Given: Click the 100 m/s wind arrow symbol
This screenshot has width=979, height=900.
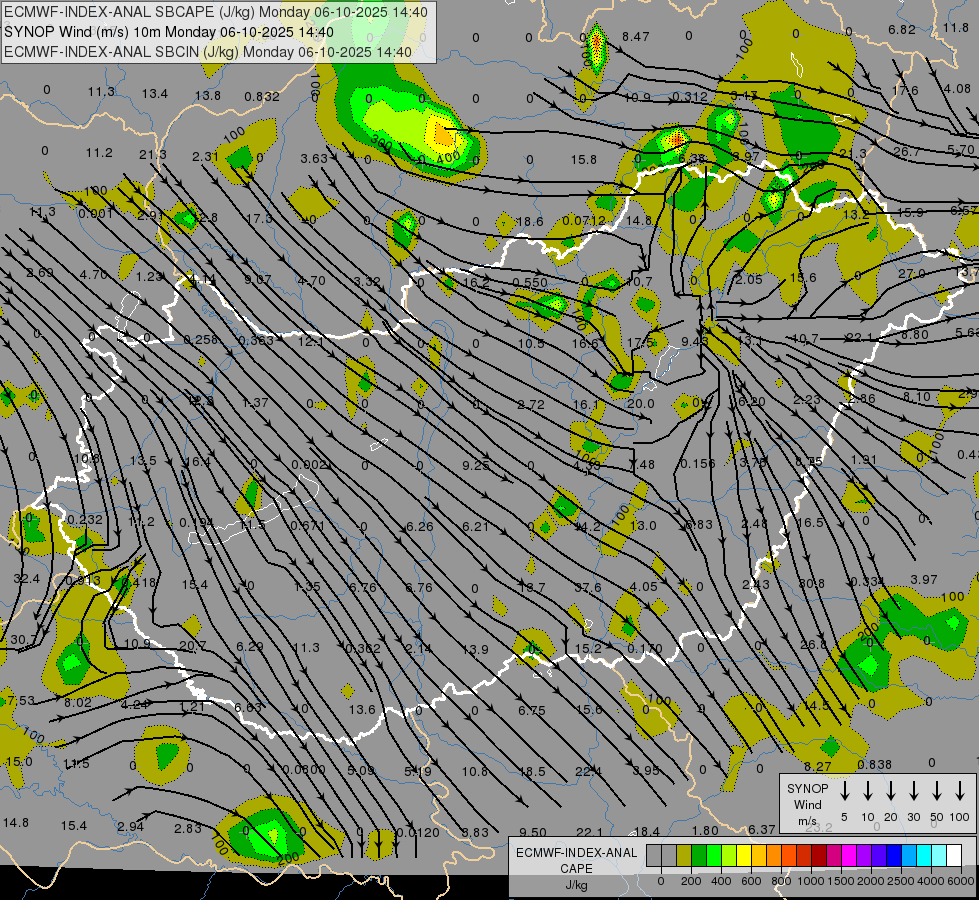Looking at the screenshot, I should tap(960, 791).
